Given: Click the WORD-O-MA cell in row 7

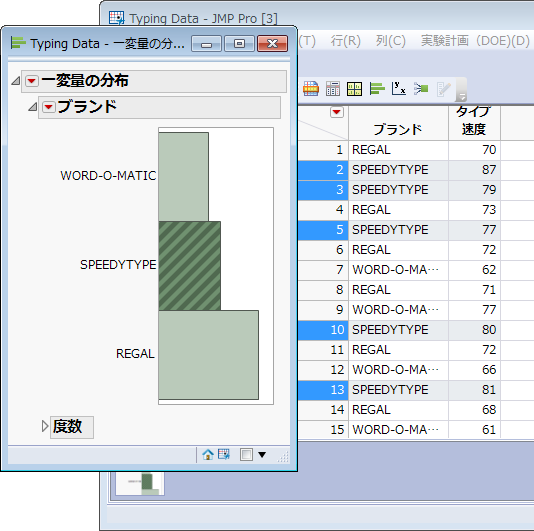Looking at the screenshot, I should (x=398, y=270).
